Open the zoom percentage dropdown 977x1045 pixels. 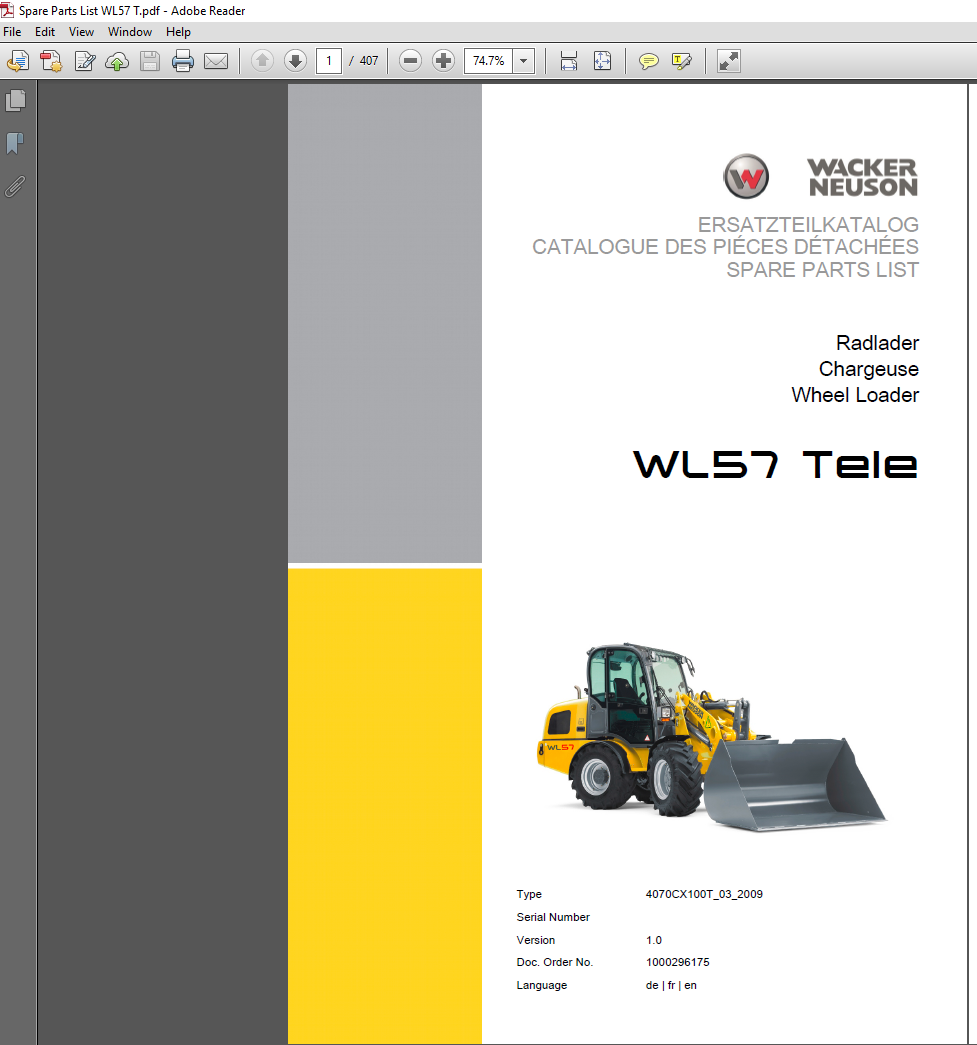coord(522,61)
